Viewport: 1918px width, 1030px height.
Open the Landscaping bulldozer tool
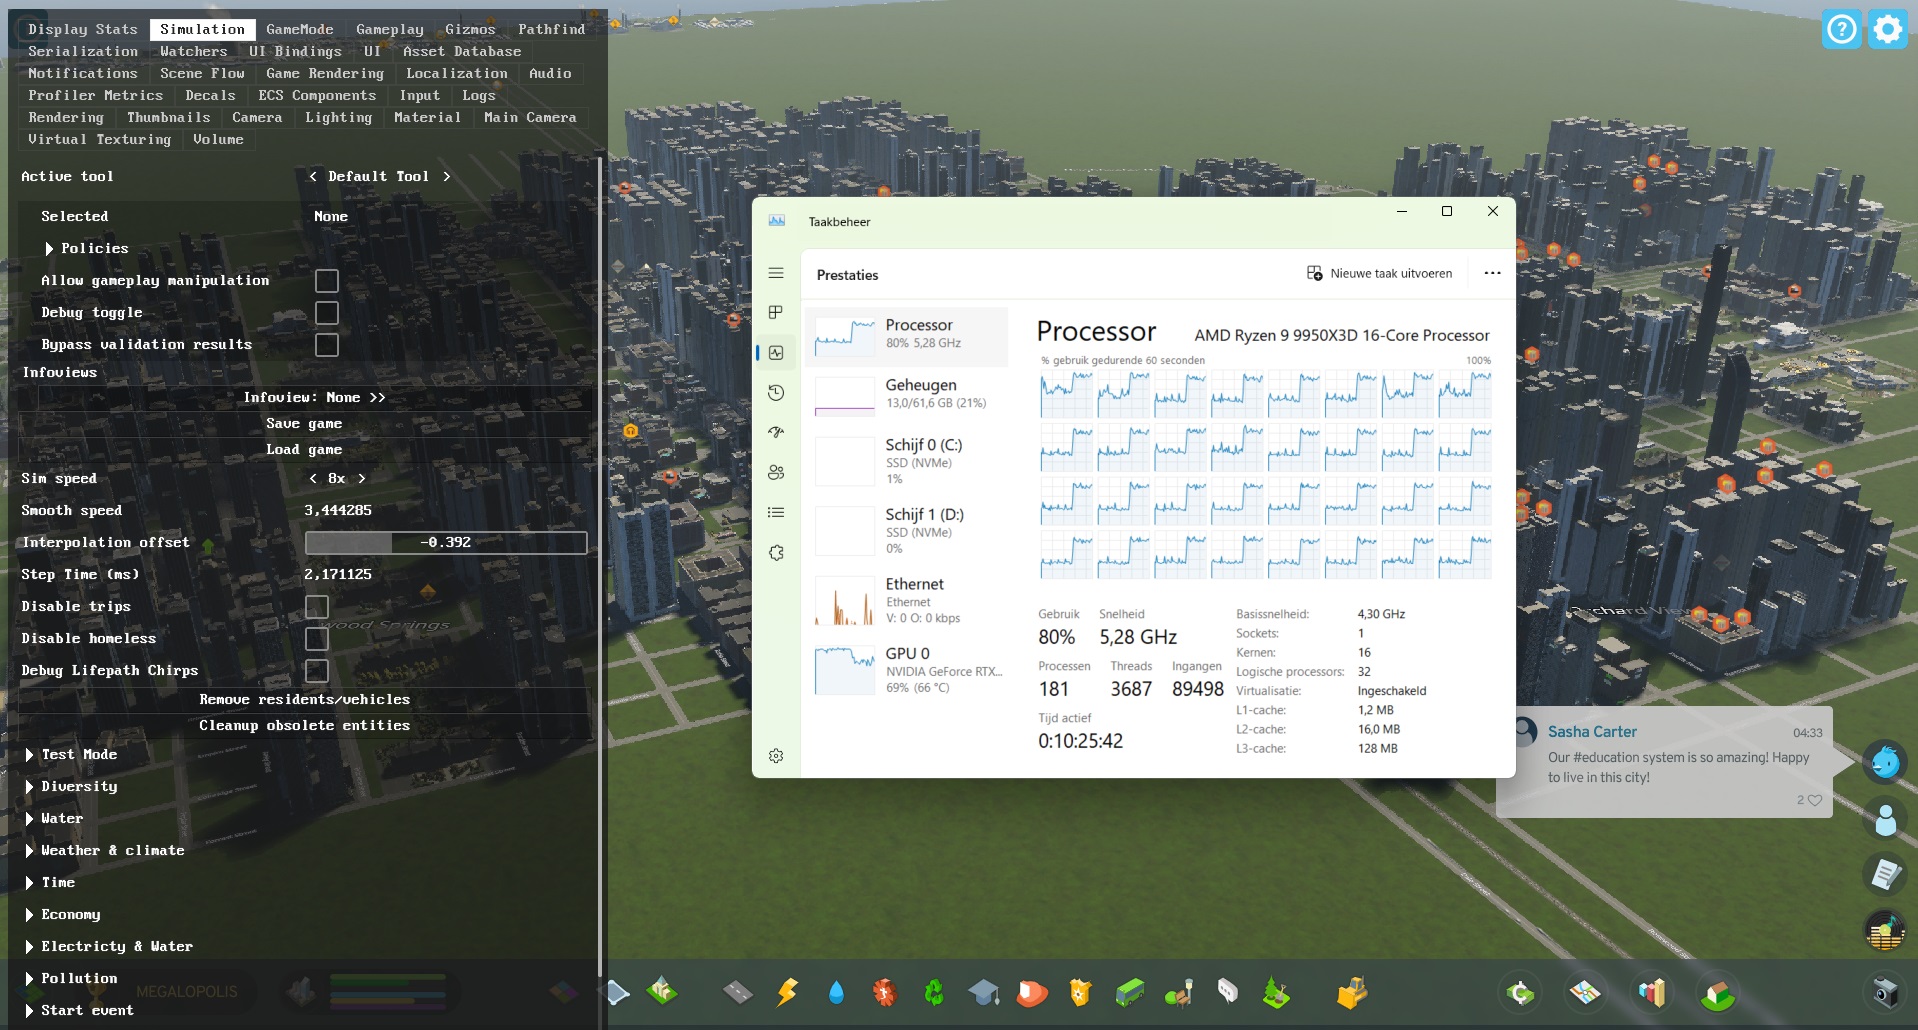[1352, 992]
